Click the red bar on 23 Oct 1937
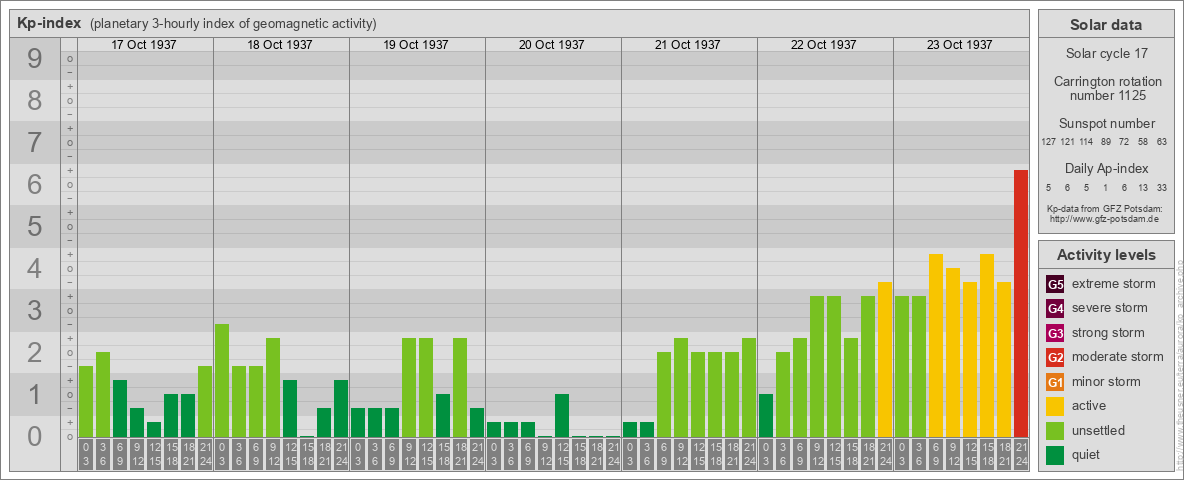This screenshot has height=480, width=1184. (1021, 303)
